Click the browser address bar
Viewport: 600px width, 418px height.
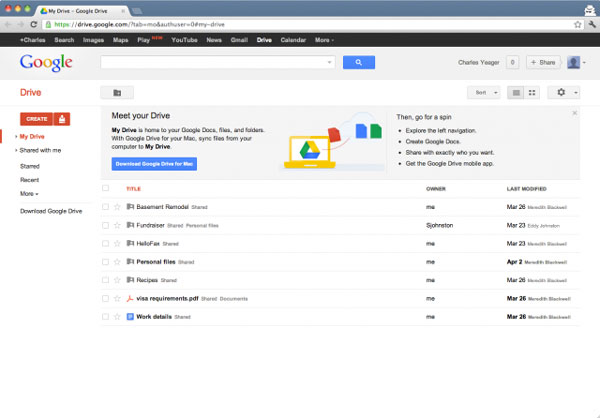tap(310, 24)
